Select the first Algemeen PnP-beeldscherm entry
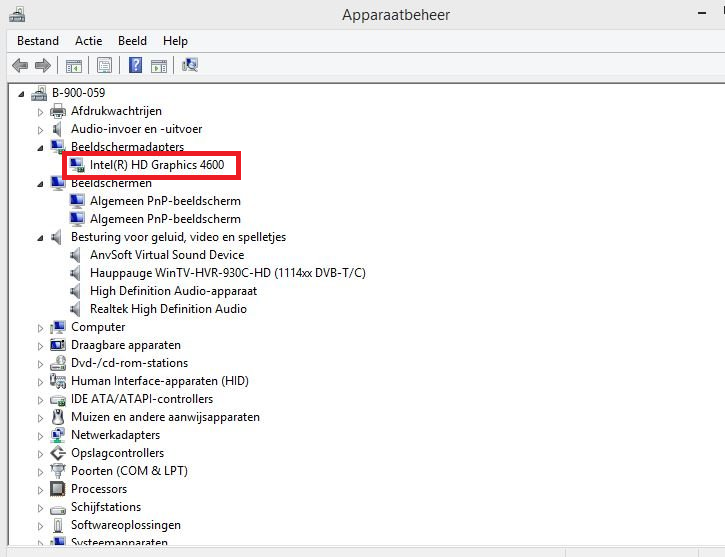Screen dimensions: 725x557 click(x=165, y=201)
